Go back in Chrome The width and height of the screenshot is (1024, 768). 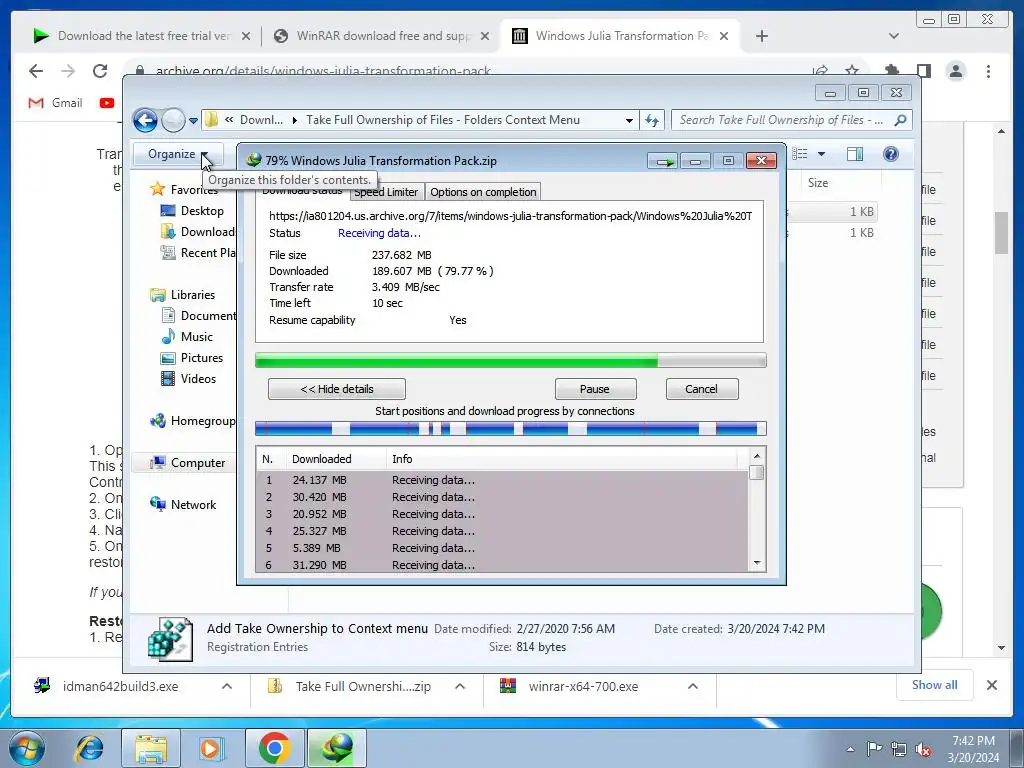click(x=36, y=71)
